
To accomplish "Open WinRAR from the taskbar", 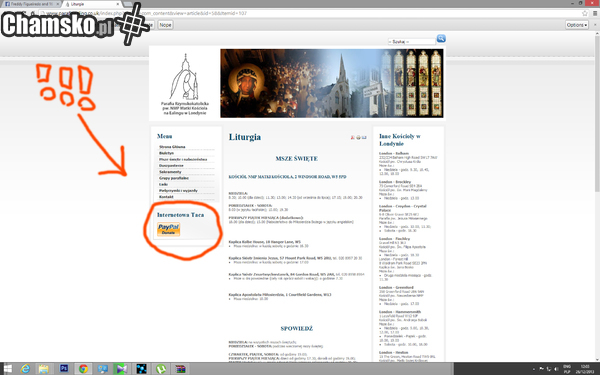I will click(x=180, y=369).
